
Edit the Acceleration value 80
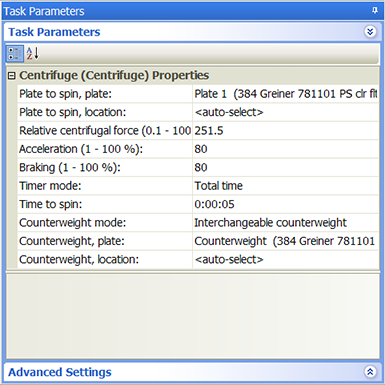(x=286, y=149)
